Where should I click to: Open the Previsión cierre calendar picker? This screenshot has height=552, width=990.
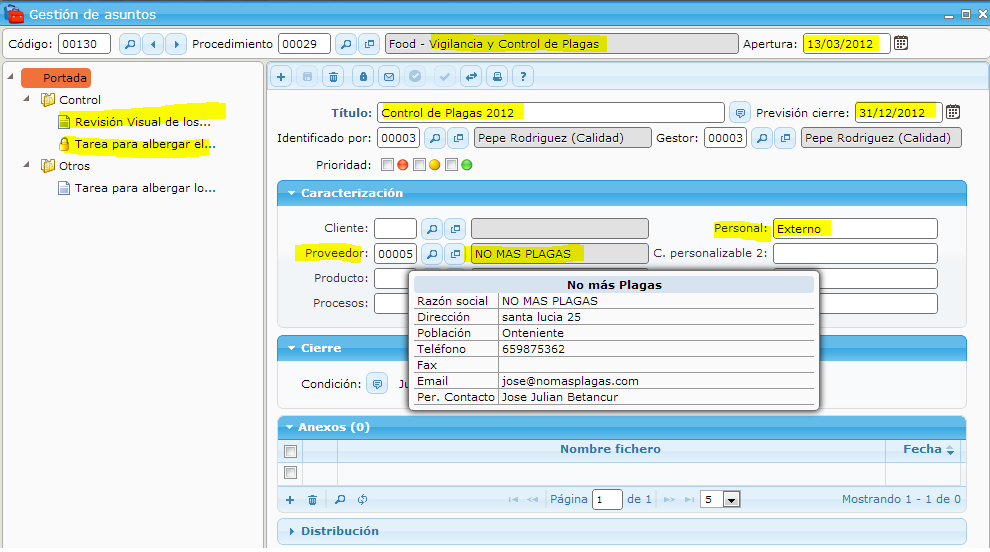tap(953, 112)
